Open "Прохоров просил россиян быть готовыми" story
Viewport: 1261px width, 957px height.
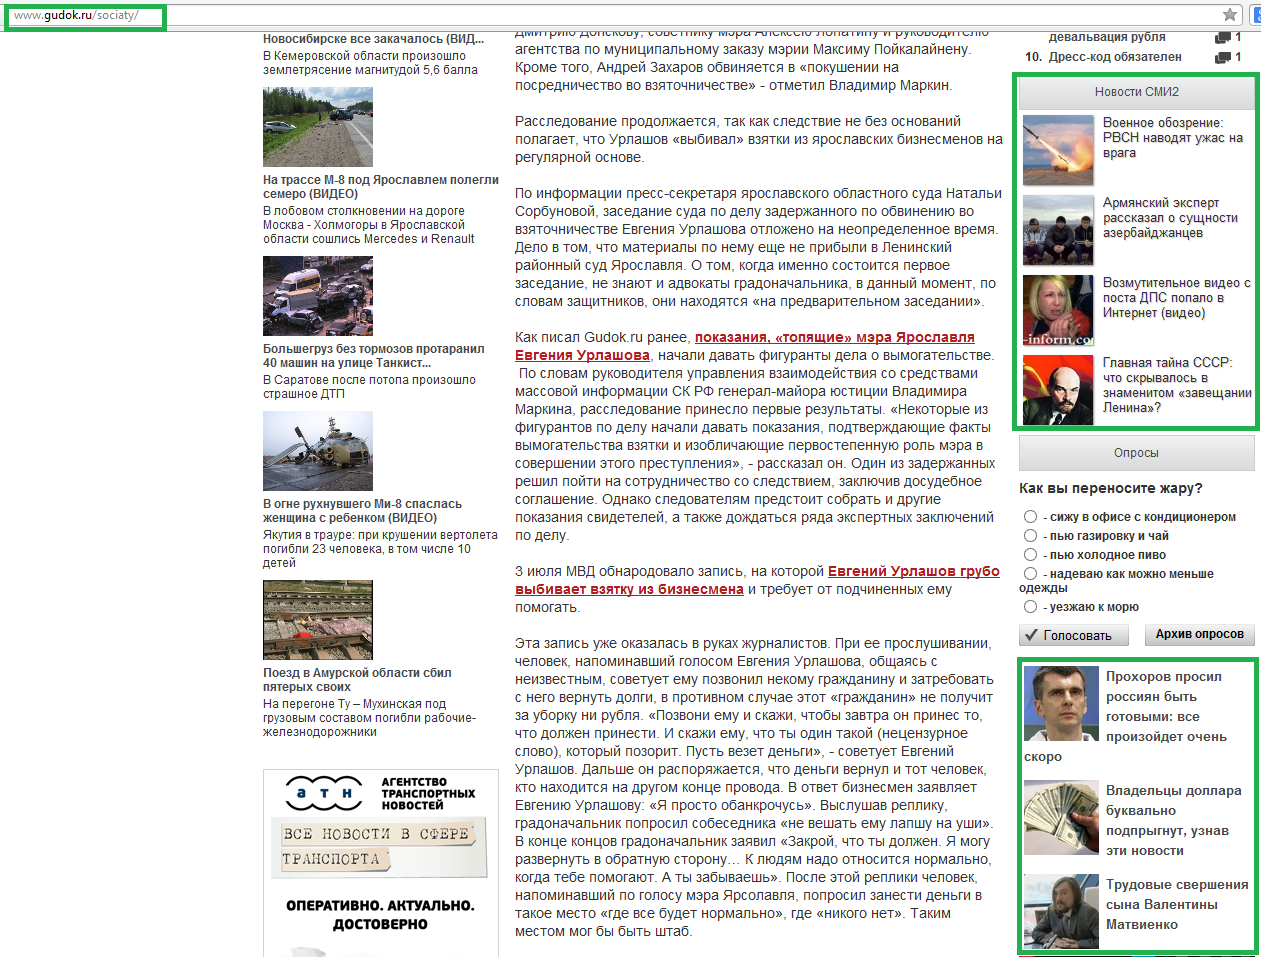(x=1164, y=706)
